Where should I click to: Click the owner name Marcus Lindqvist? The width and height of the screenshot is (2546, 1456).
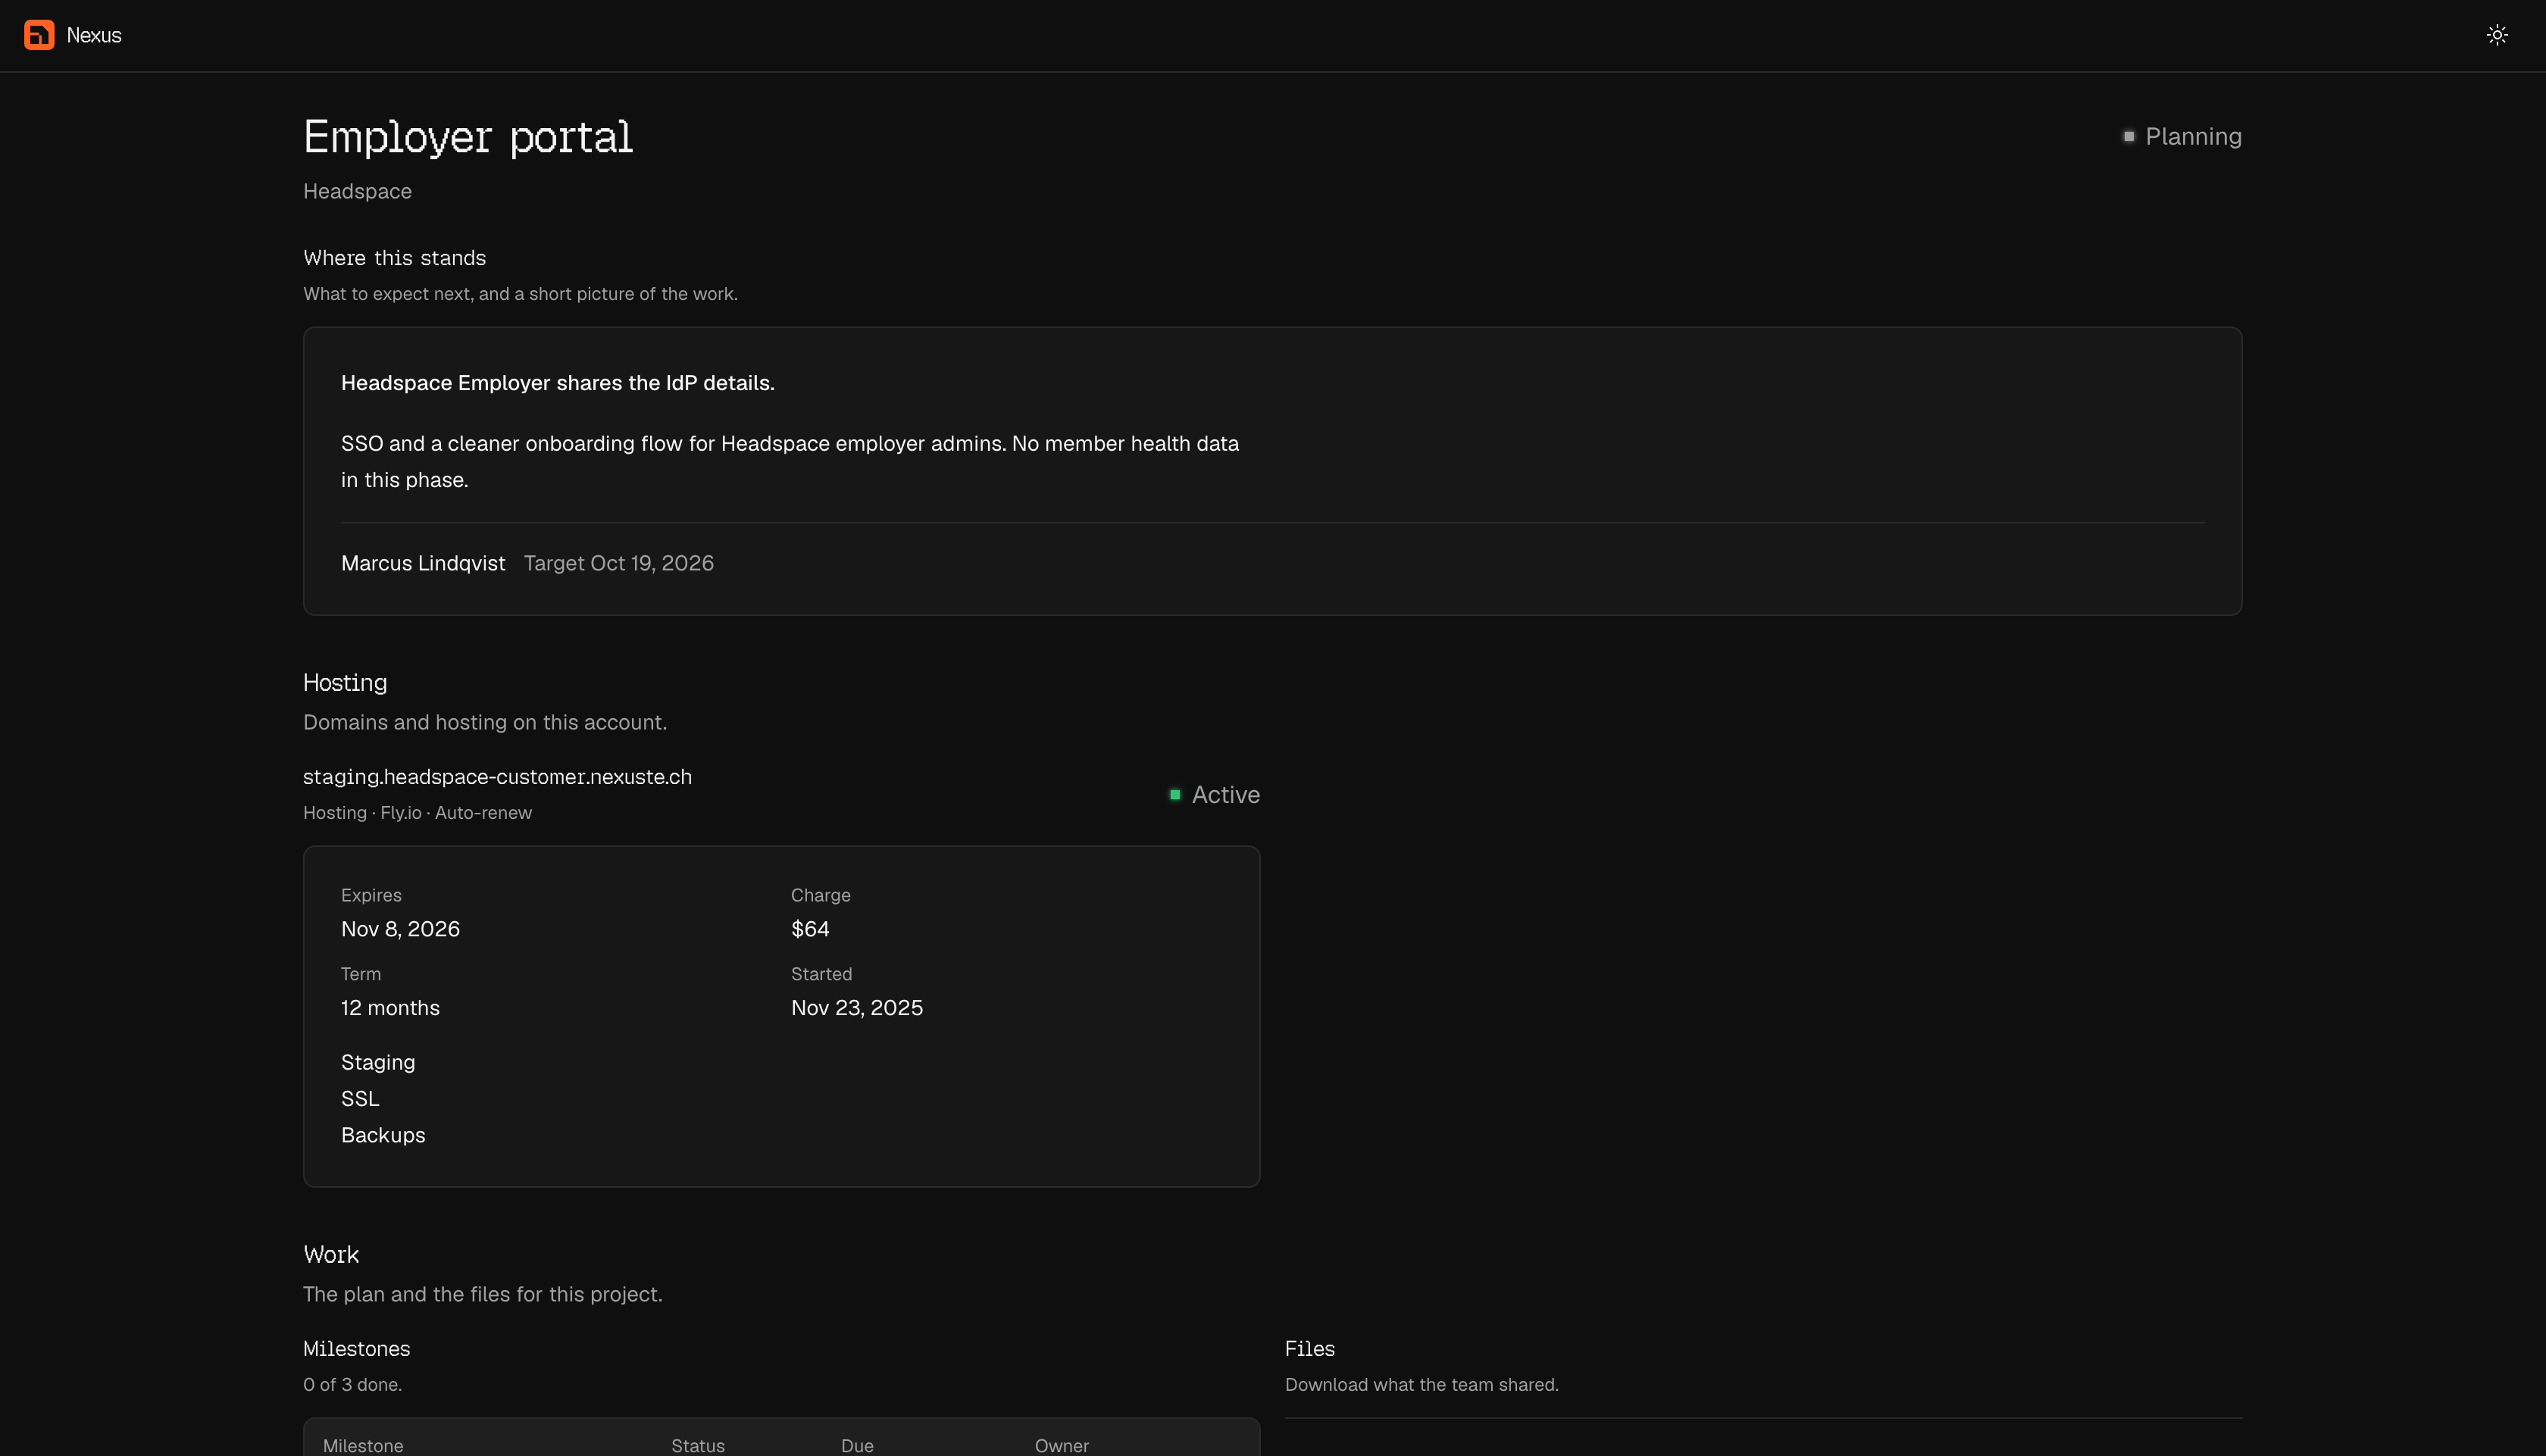point(423,563)
